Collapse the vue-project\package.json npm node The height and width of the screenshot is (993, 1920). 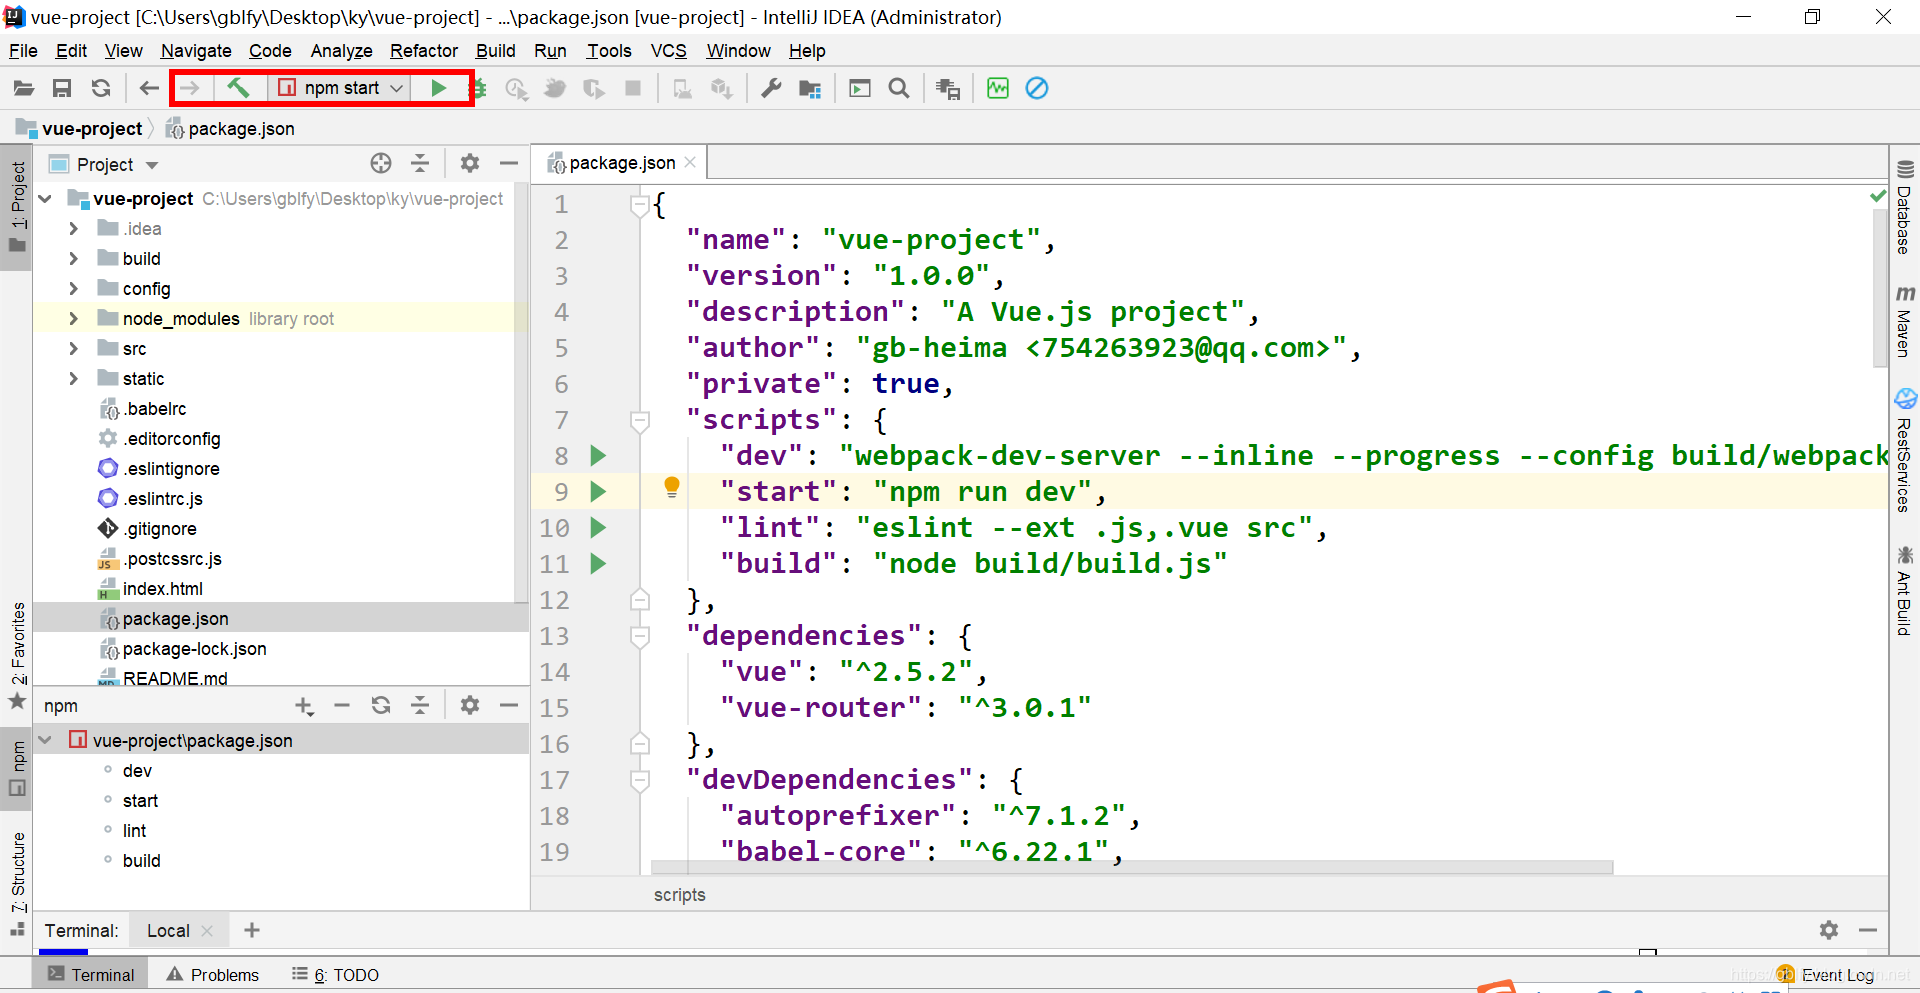coord(45,740)
